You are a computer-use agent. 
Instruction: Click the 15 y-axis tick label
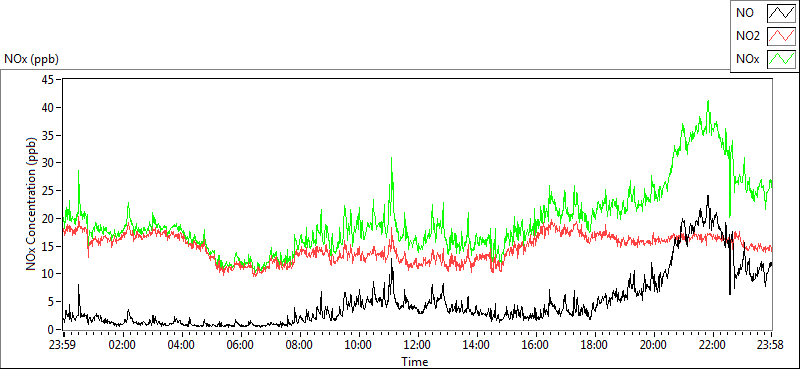pos(49,246)
